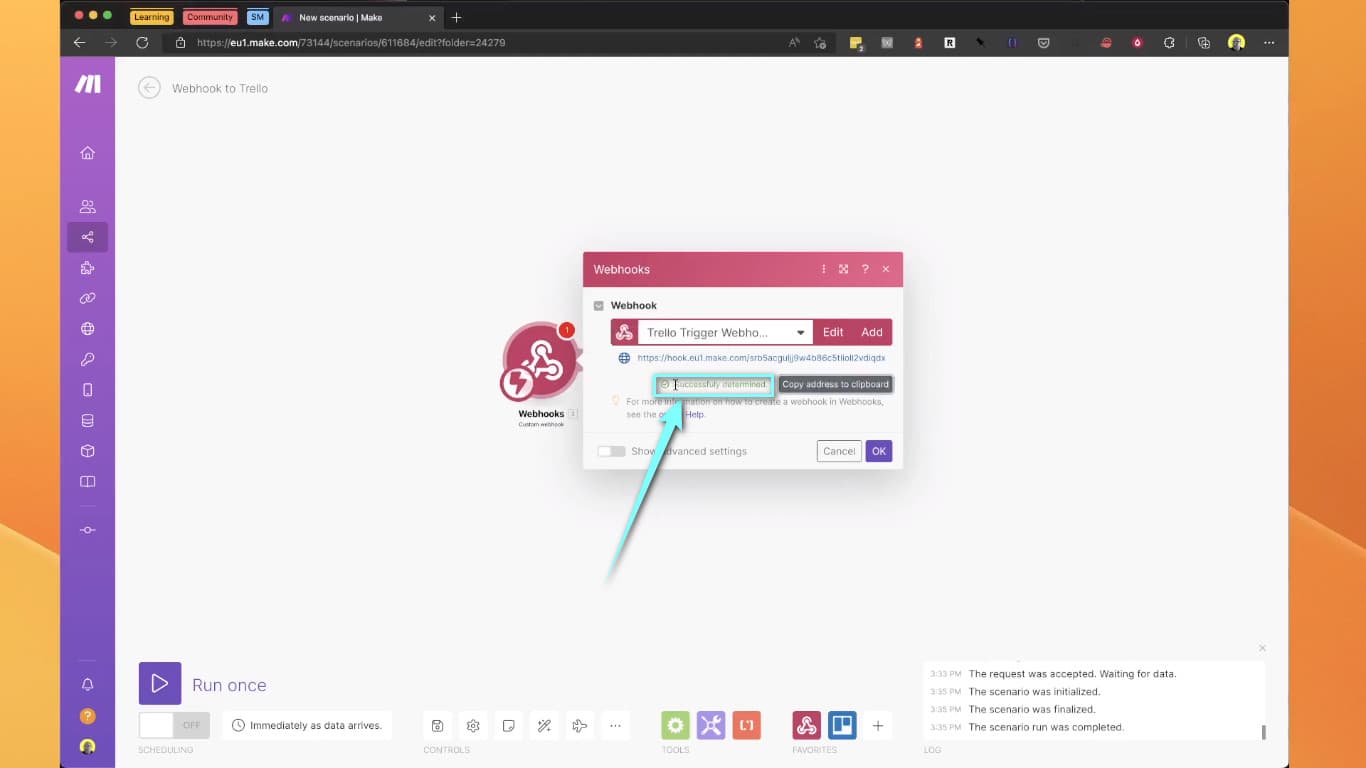Screen dimensions: 1366x768
Task: Click Cancel in the Webhooks dialog
Action: pyautogui.click(x=839, y=451)
